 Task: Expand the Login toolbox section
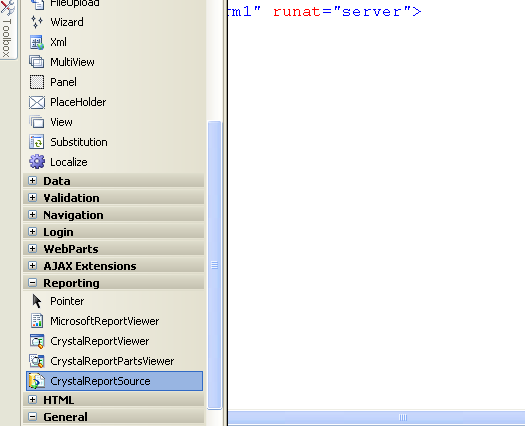pos(33,232)
